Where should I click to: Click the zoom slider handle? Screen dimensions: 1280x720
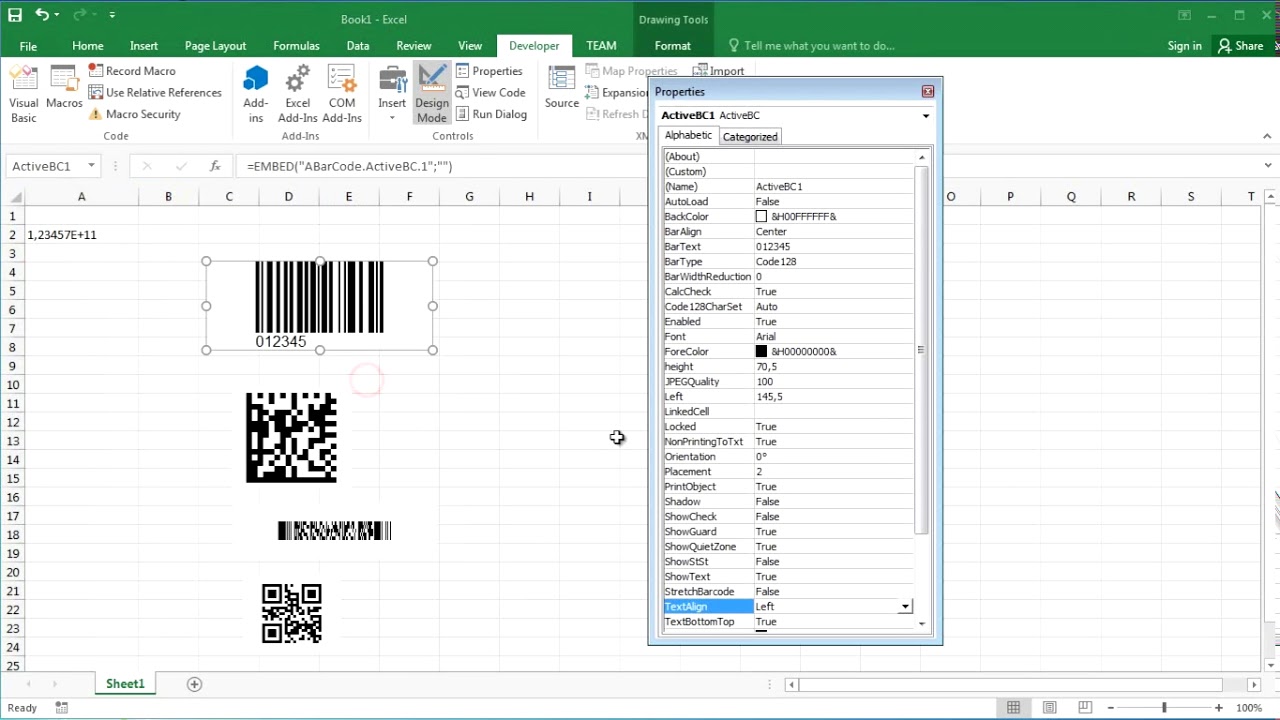click(1163, 708)
